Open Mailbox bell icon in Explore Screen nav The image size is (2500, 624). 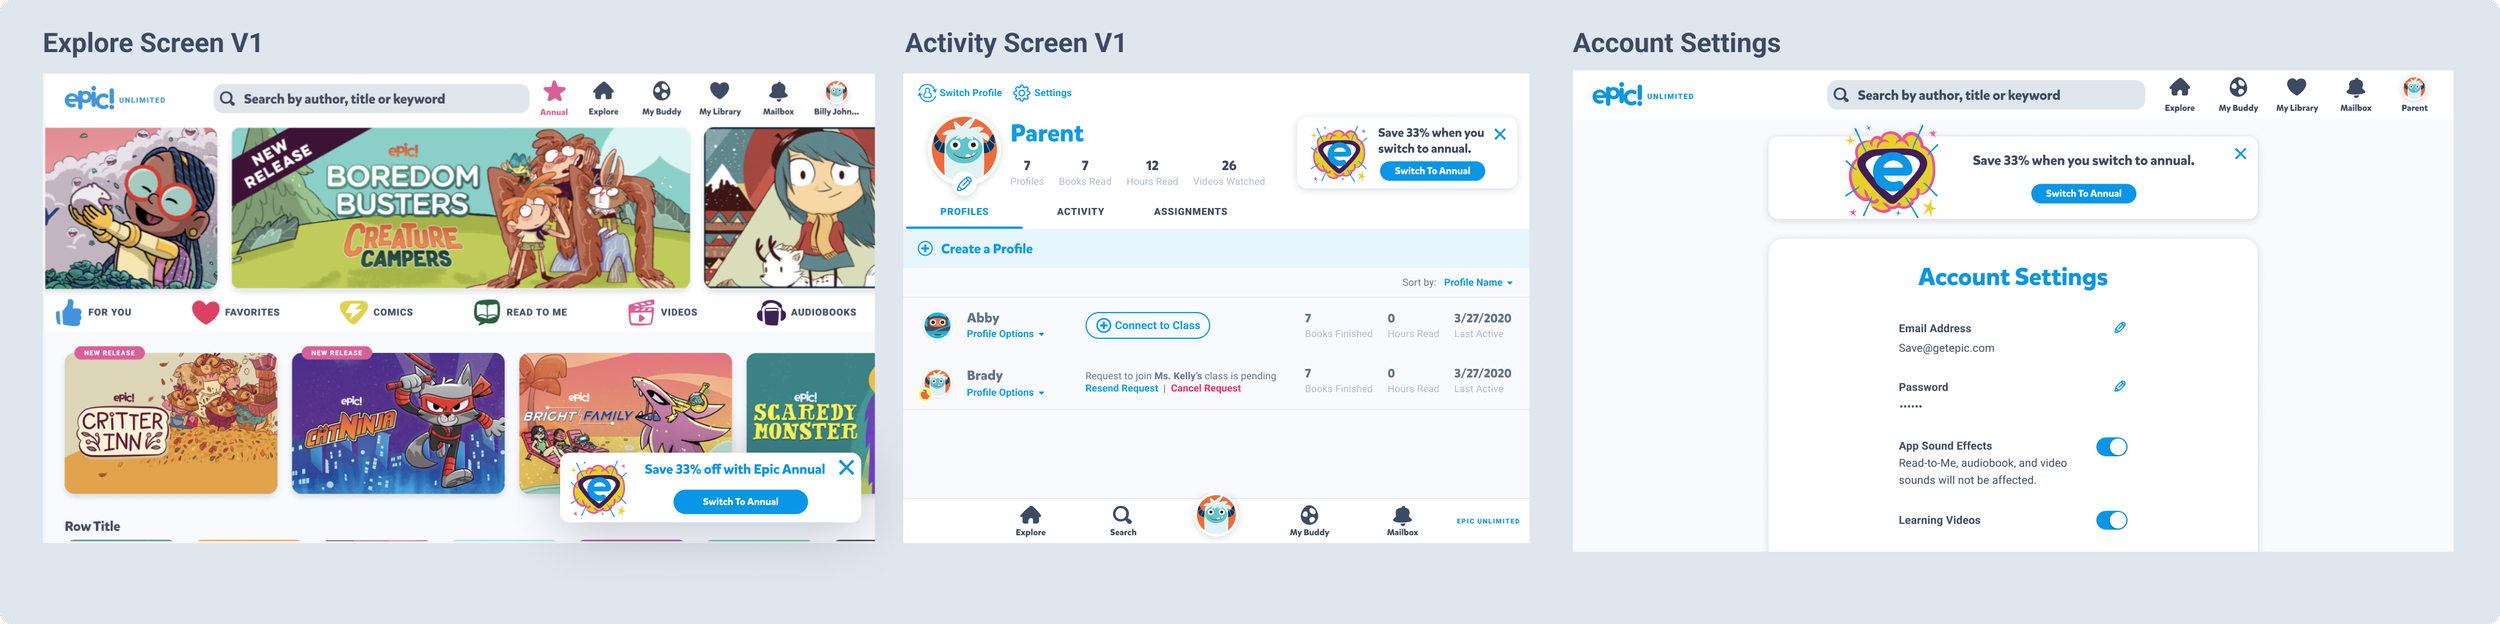click(778, 91)
